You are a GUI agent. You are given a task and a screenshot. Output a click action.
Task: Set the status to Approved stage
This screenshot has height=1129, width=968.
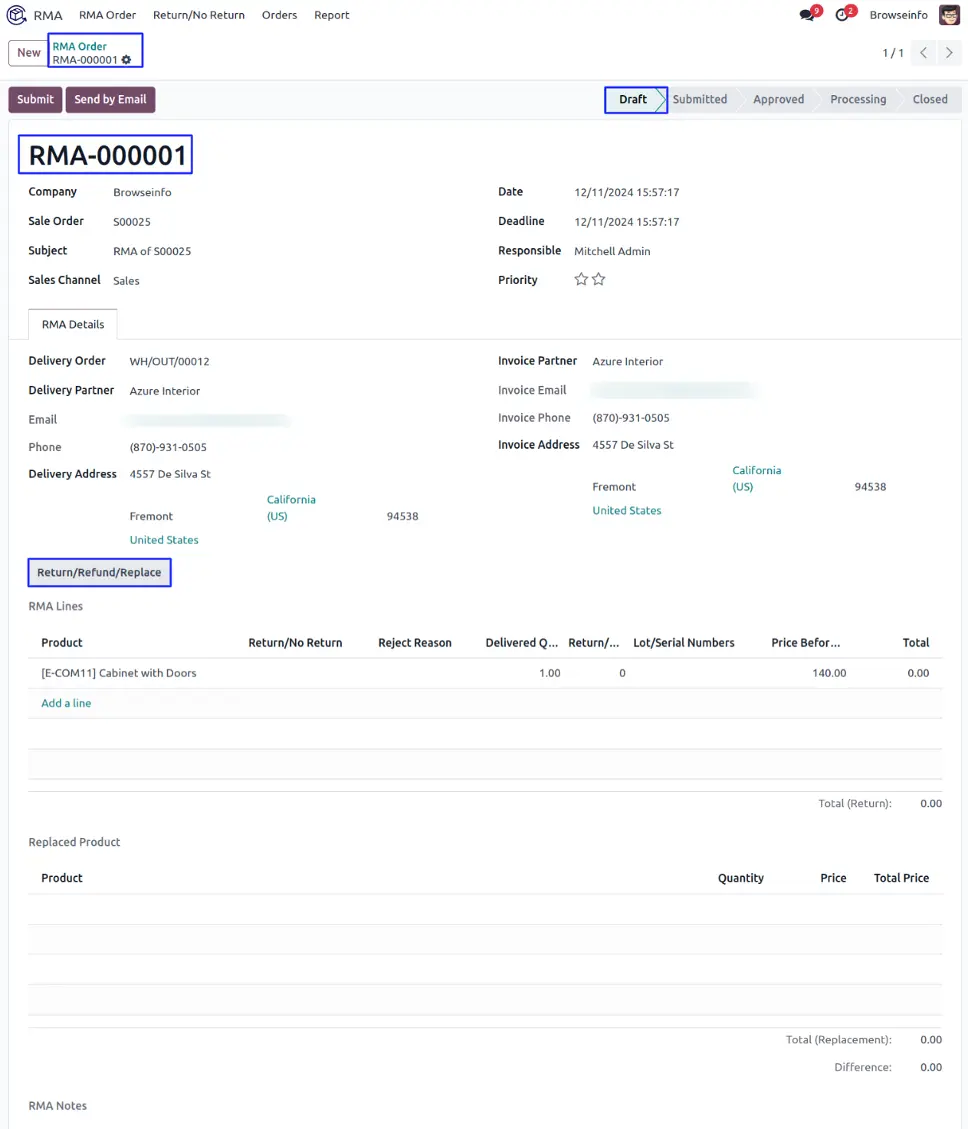point(778,100)
